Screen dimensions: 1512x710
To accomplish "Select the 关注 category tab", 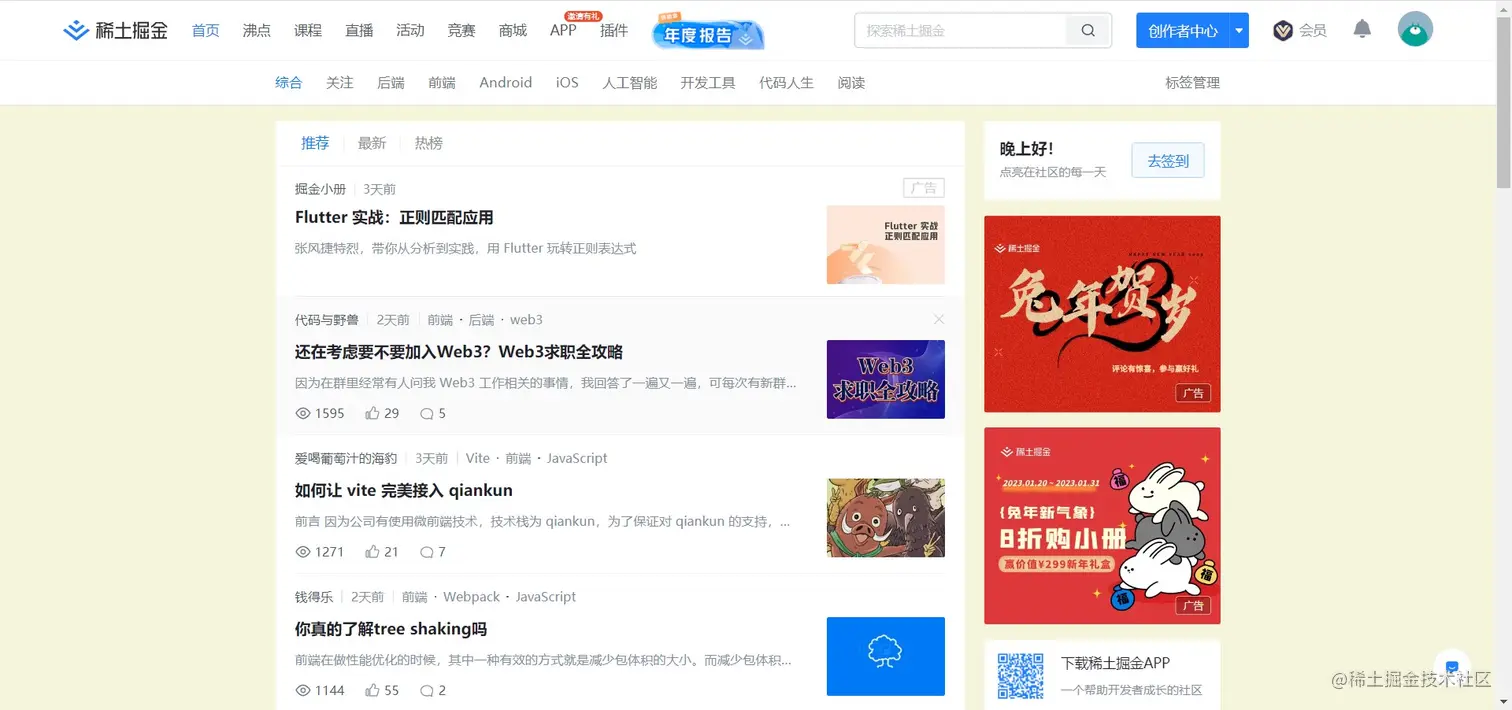I will pos(340,82).
